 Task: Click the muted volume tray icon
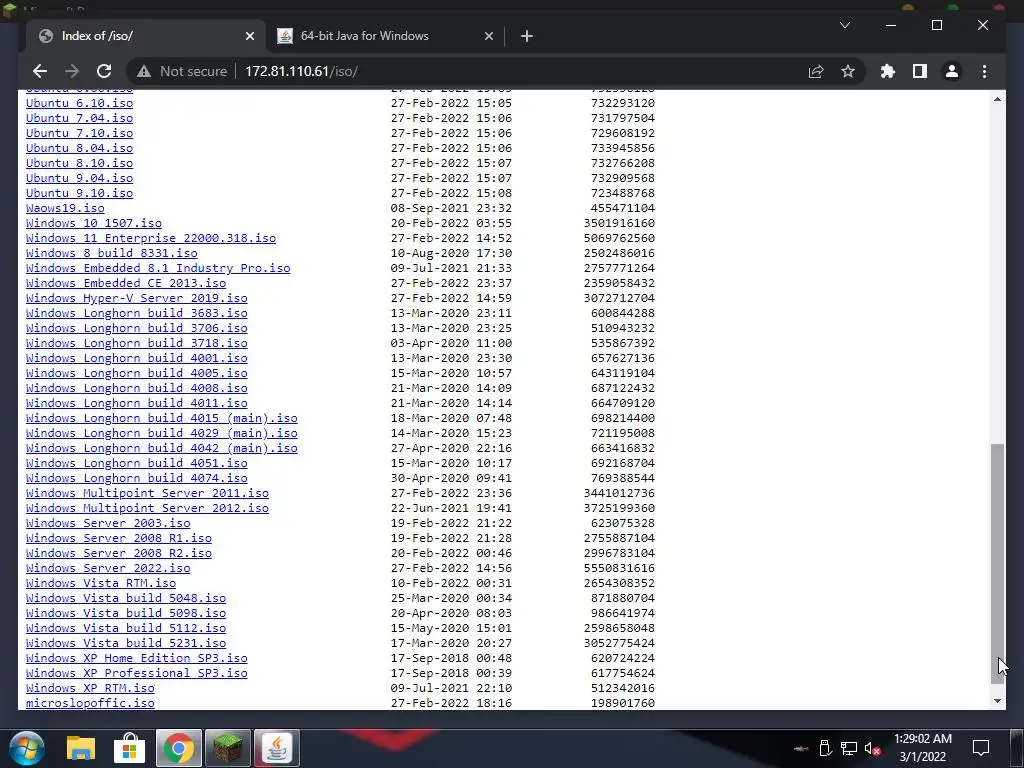(872, 748)
